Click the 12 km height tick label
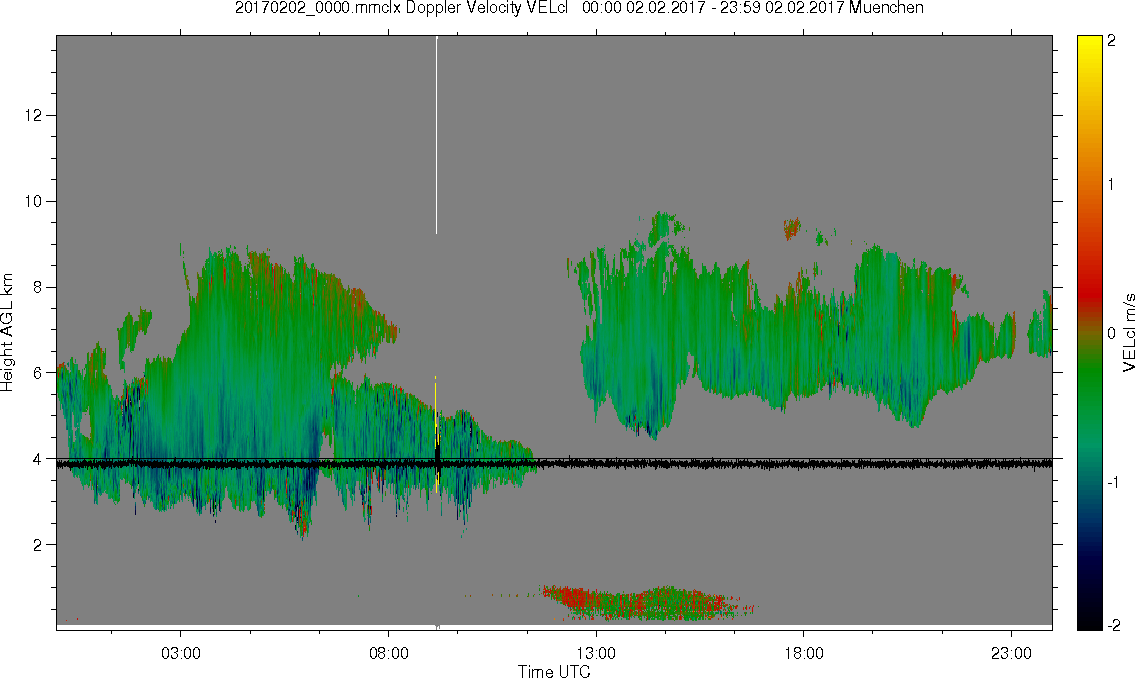The height and width of the screenshot is (678, 1135). (x=33, y=116)
